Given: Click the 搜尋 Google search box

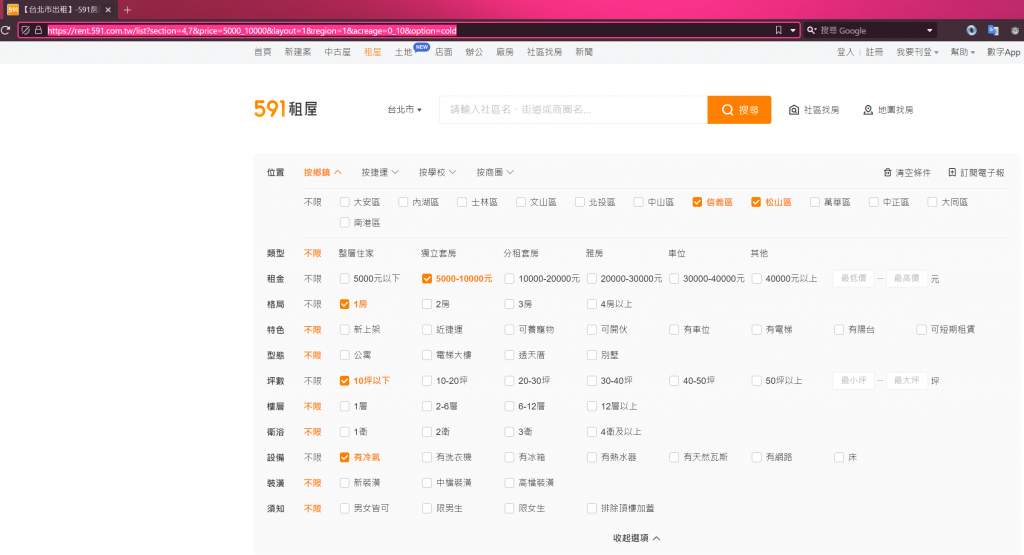Looking at the screenshot, I should (870, 31).
